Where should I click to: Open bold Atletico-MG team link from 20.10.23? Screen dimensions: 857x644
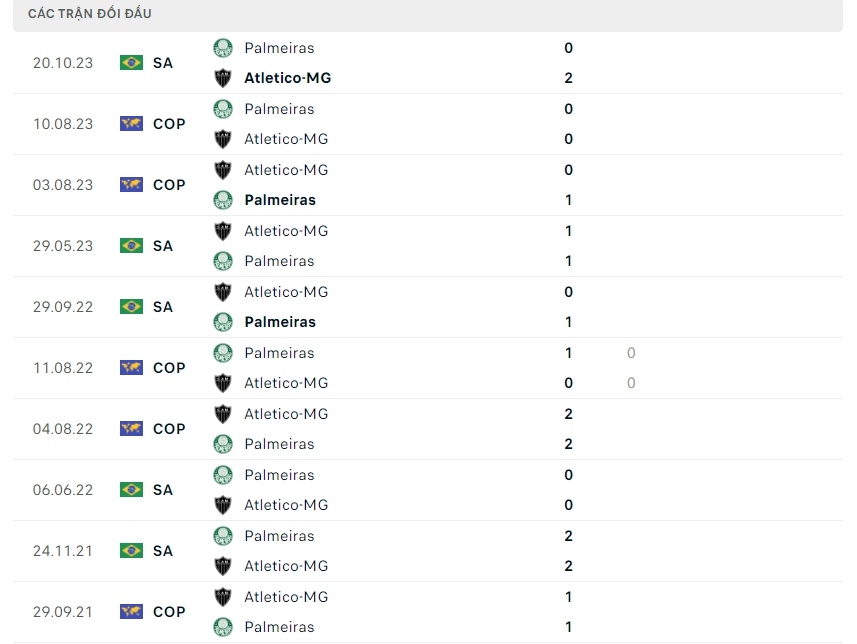[287, 78]
